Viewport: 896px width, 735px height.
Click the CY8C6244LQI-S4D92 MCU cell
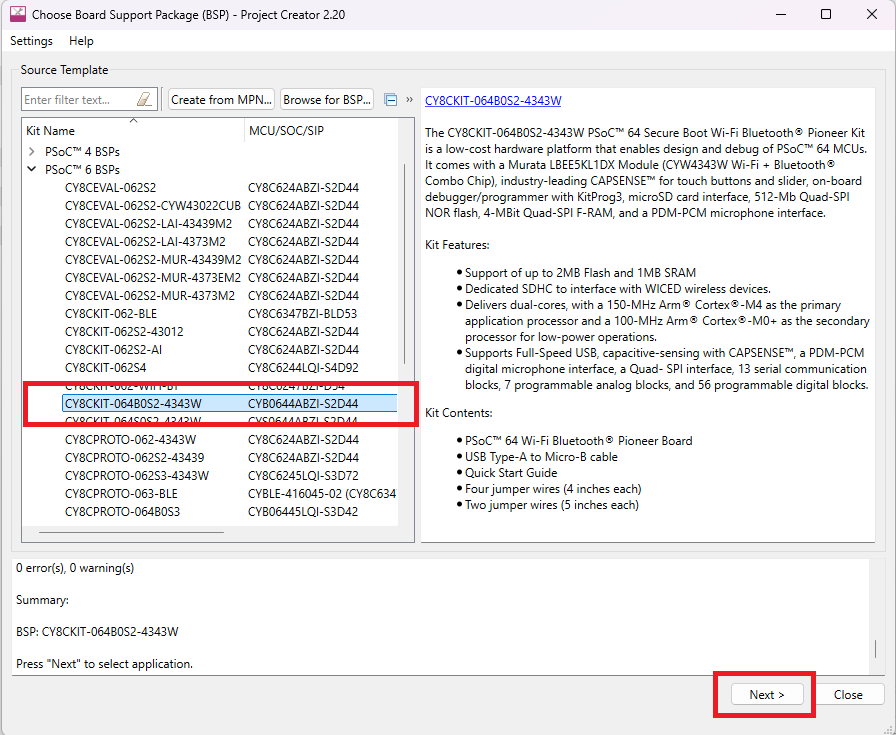click(303, 368)
